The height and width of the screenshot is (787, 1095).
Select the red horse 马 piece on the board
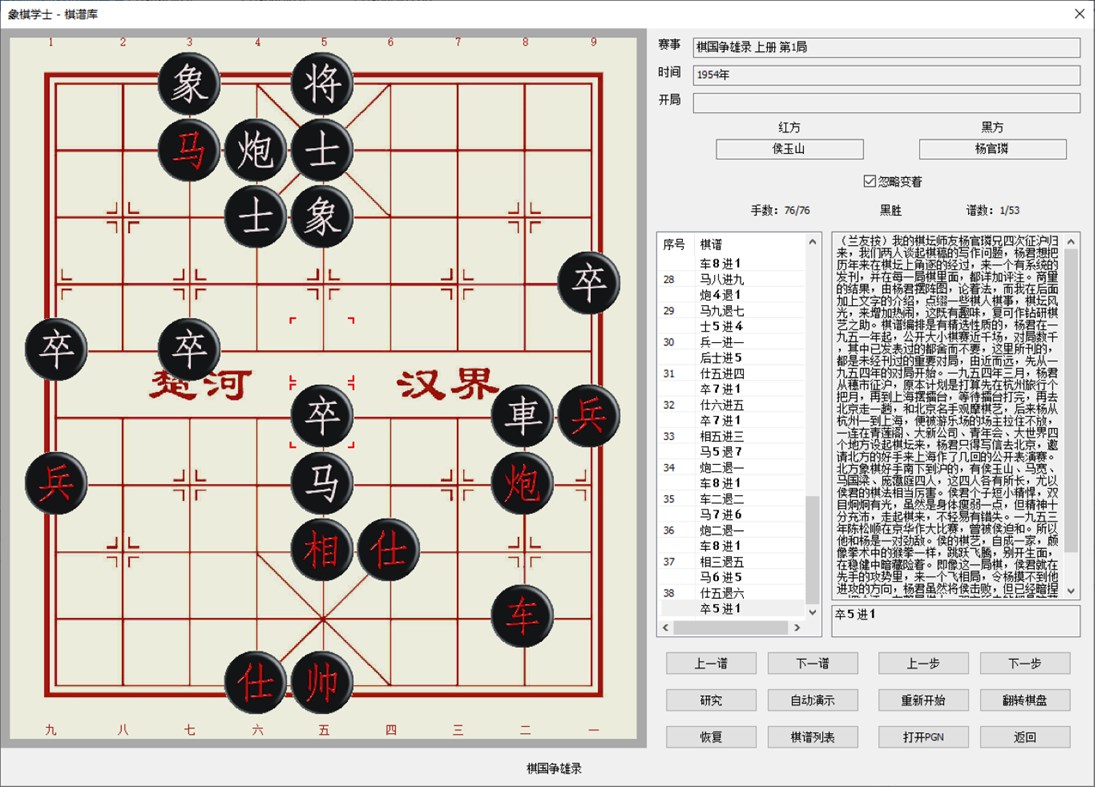click(189, 148)
